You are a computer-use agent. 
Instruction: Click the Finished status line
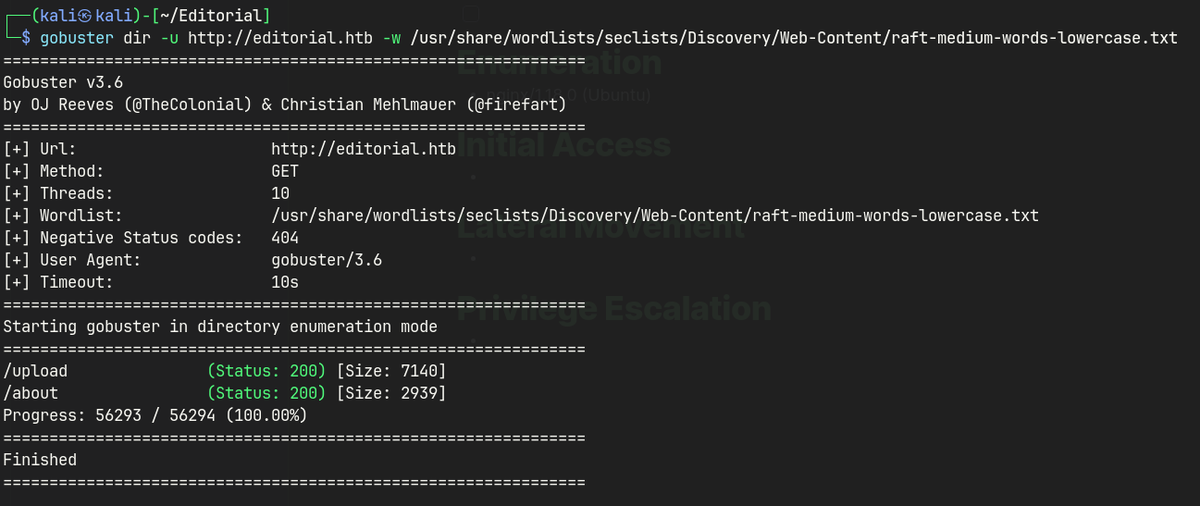coord(40,460)
